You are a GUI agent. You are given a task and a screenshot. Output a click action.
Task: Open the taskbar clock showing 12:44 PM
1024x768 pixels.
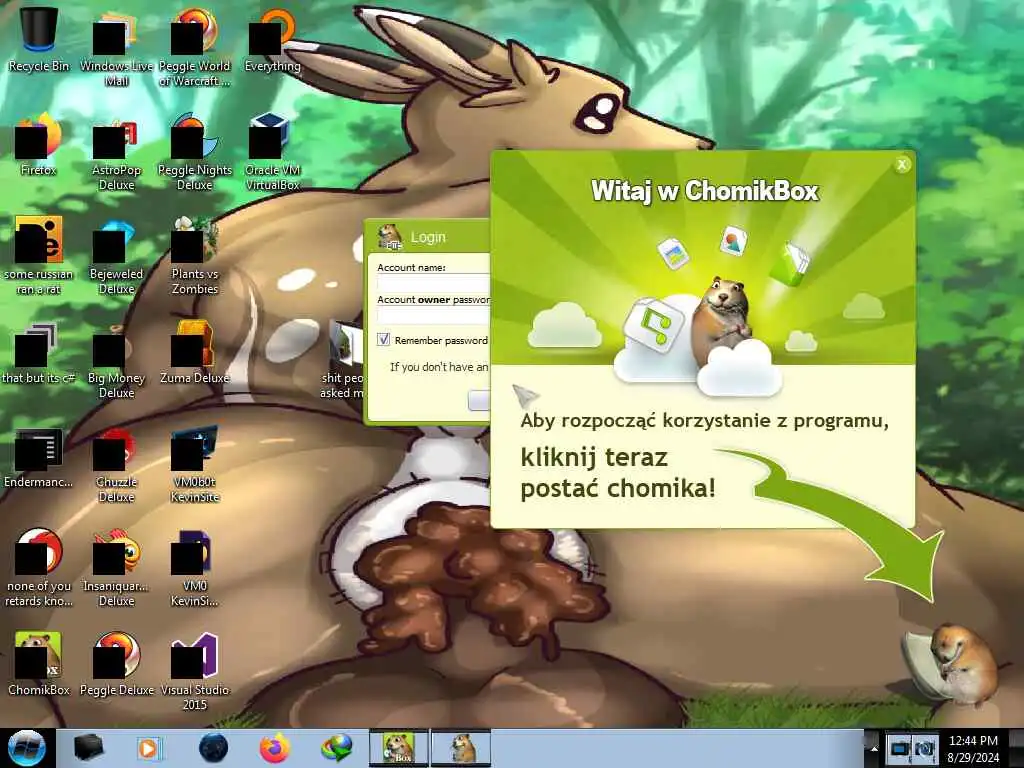coord(973,748)
